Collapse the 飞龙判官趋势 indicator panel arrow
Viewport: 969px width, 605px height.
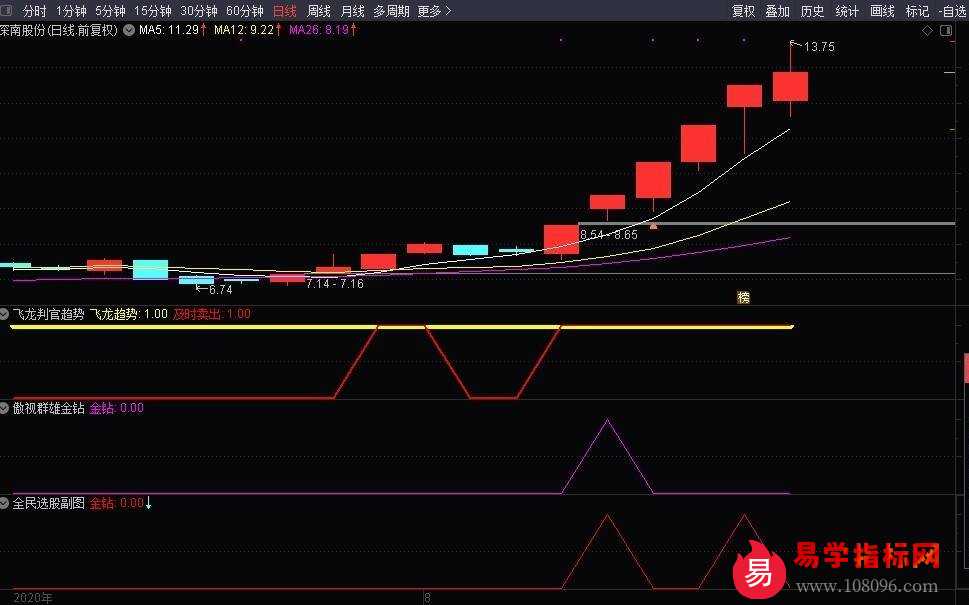6,314
